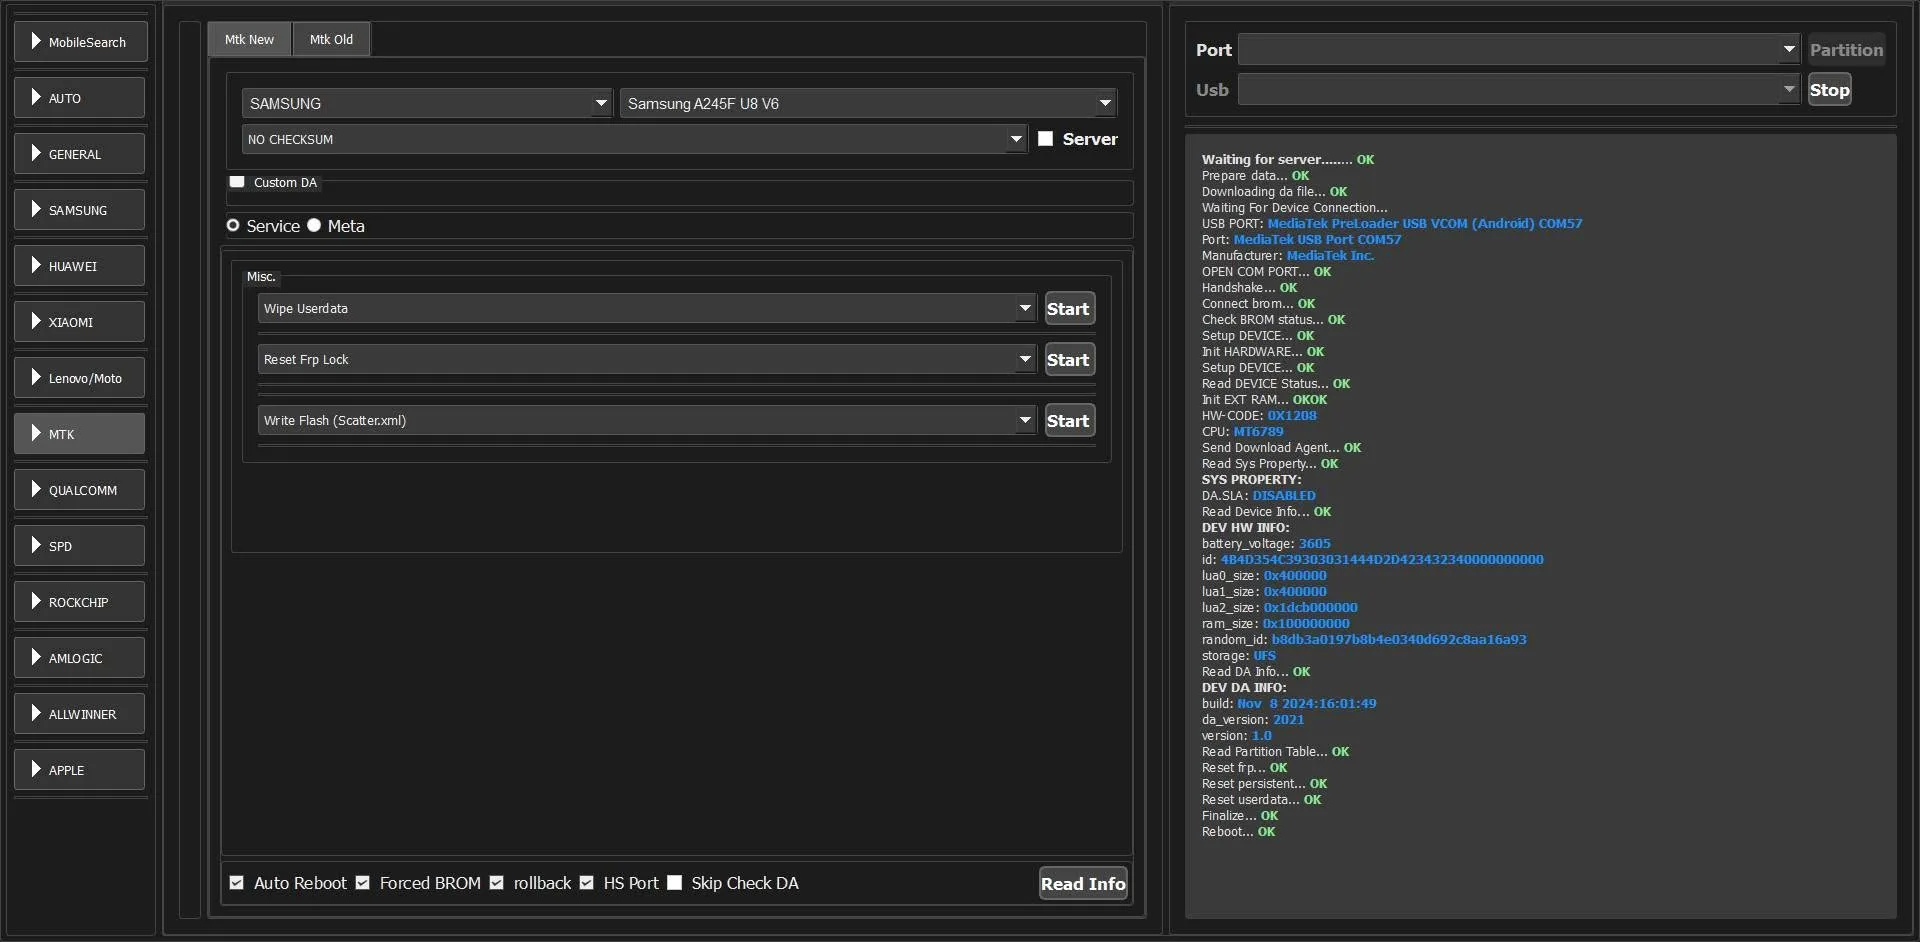
Task: Click the Reboot... OK log line
Action: point(1239,832)
